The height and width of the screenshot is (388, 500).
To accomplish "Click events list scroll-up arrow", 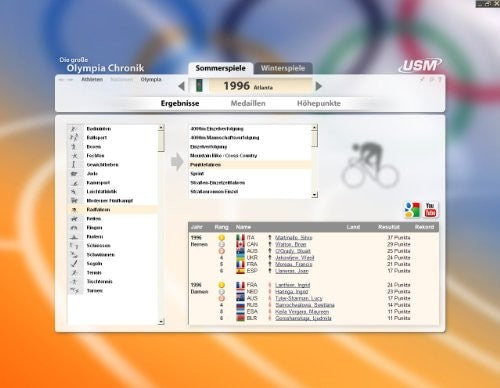I will pos(315,128).
